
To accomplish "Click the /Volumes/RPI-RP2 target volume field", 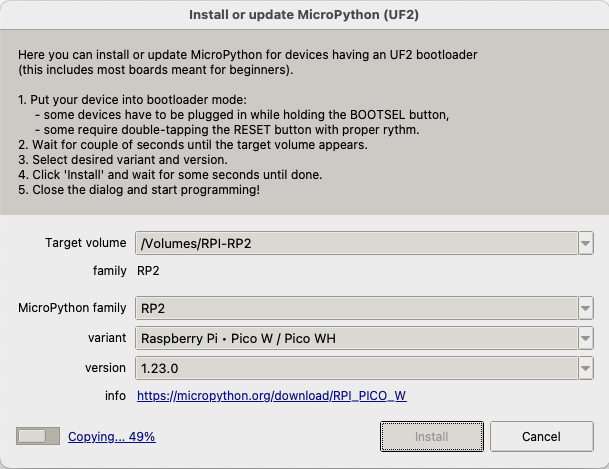I will (355, 243).
